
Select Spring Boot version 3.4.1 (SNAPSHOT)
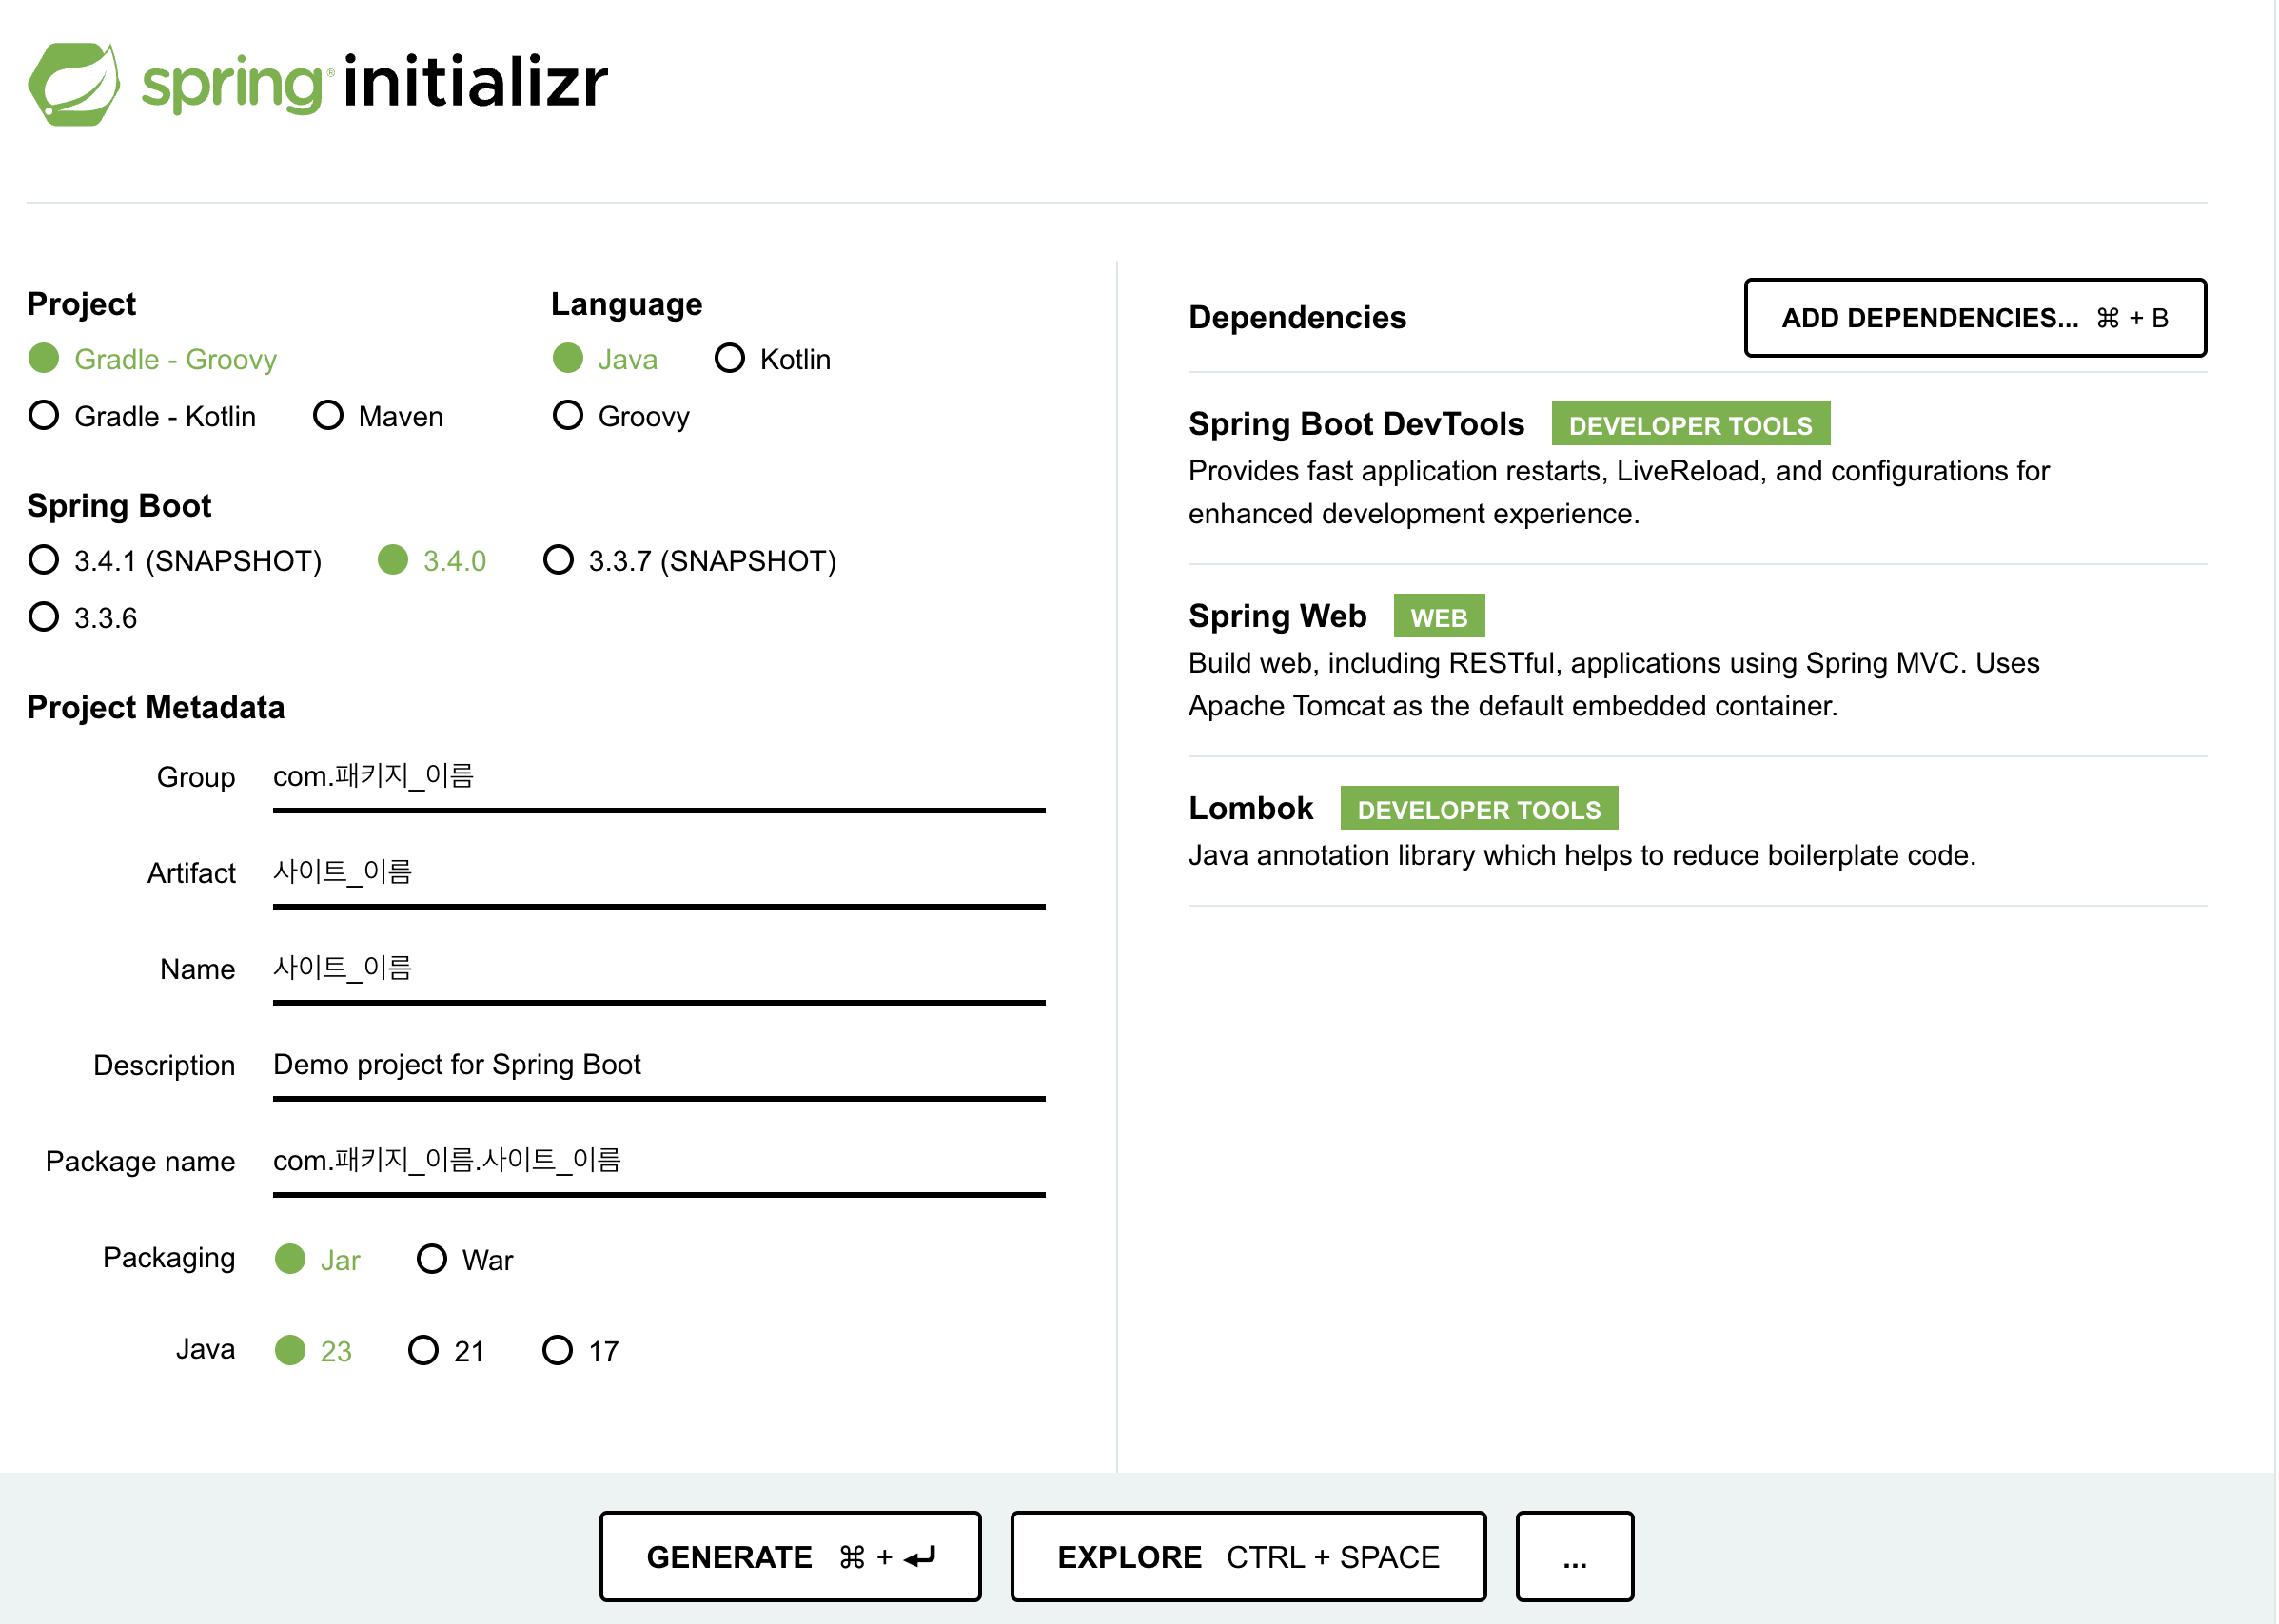pyautogui.click(x=44, y=561)
